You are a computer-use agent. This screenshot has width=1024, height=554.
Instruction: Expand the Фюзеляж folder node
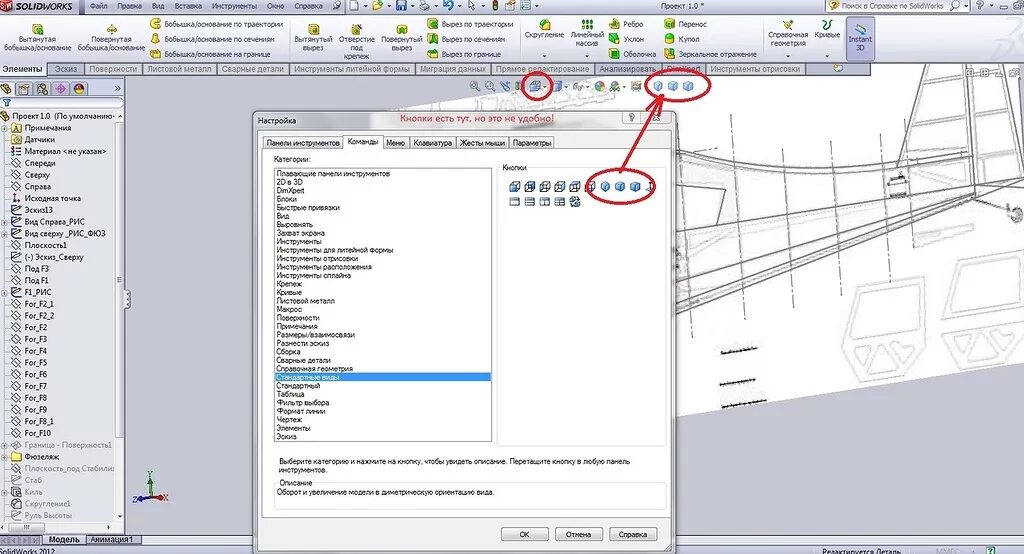tap(5, 457)
